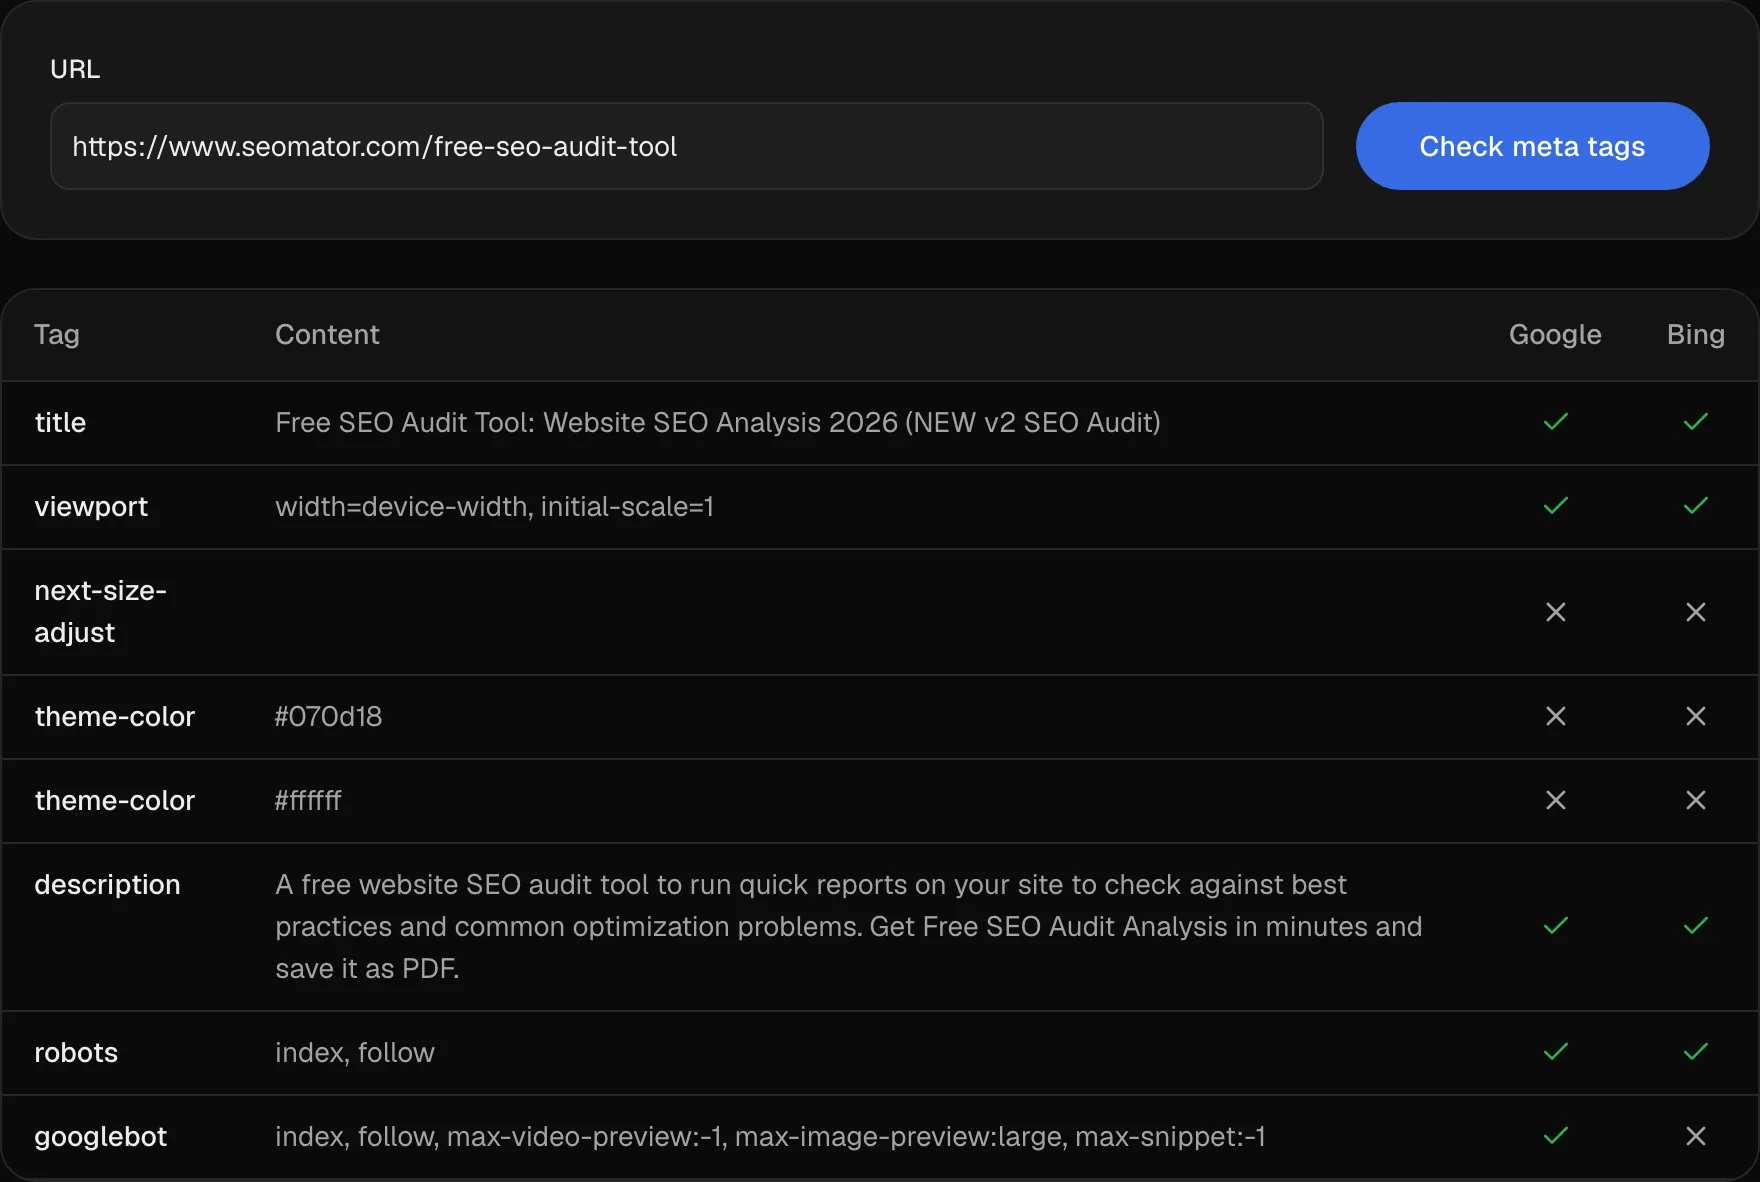Select the description tag name cell
Screen dimensions: 1760x1182
point(107,885)
